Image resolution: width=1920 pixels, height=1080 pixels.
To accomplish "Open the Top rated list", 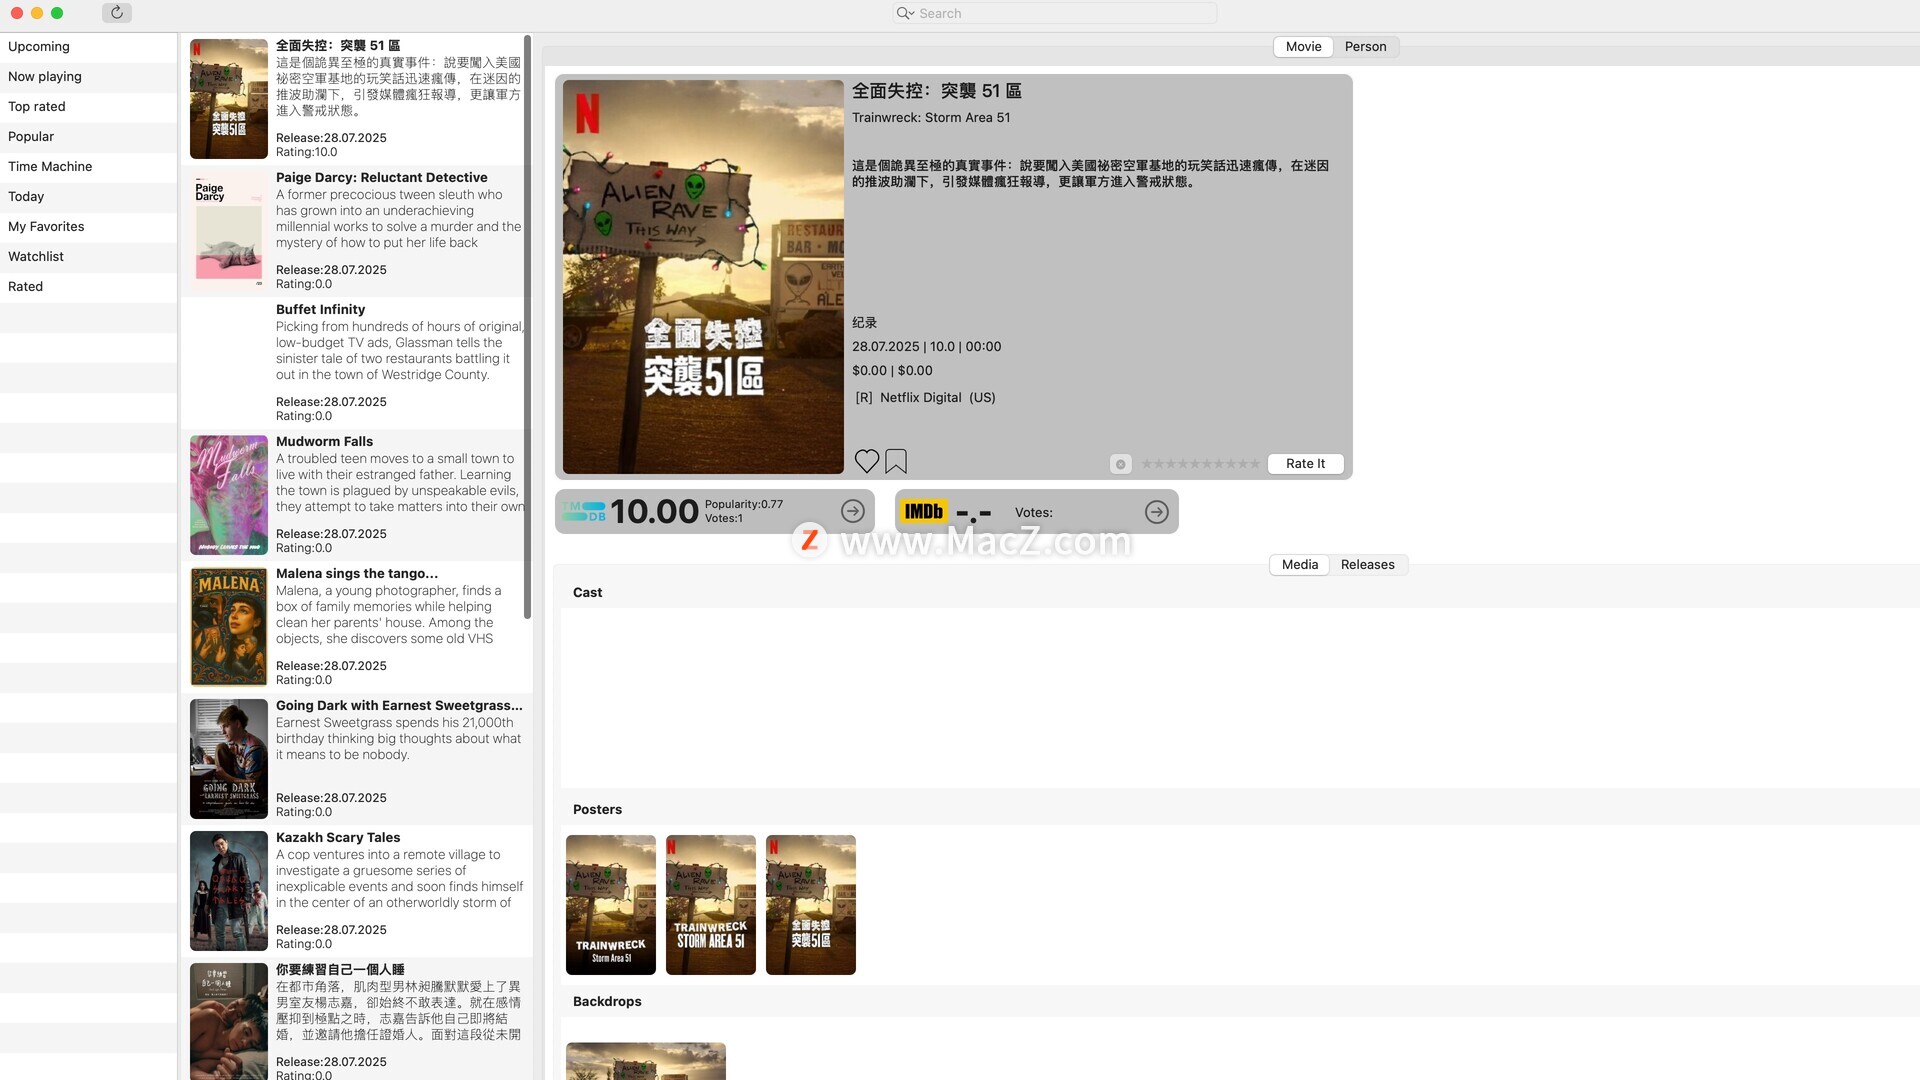I will 88,107.
